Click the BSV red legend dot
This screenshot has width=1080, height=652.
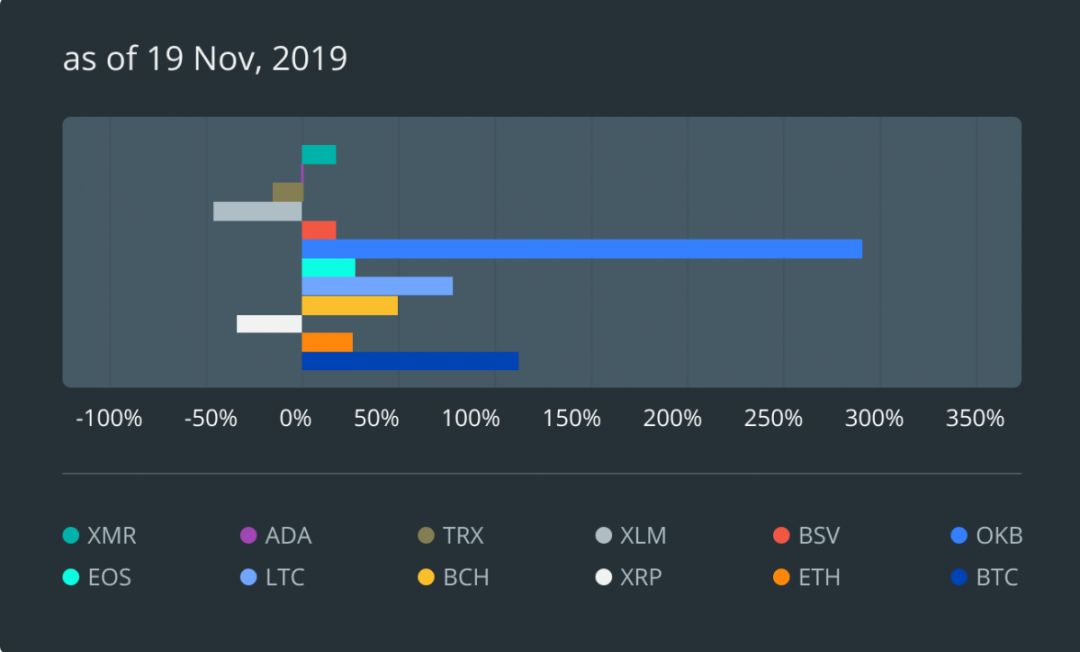coord(782,536)
